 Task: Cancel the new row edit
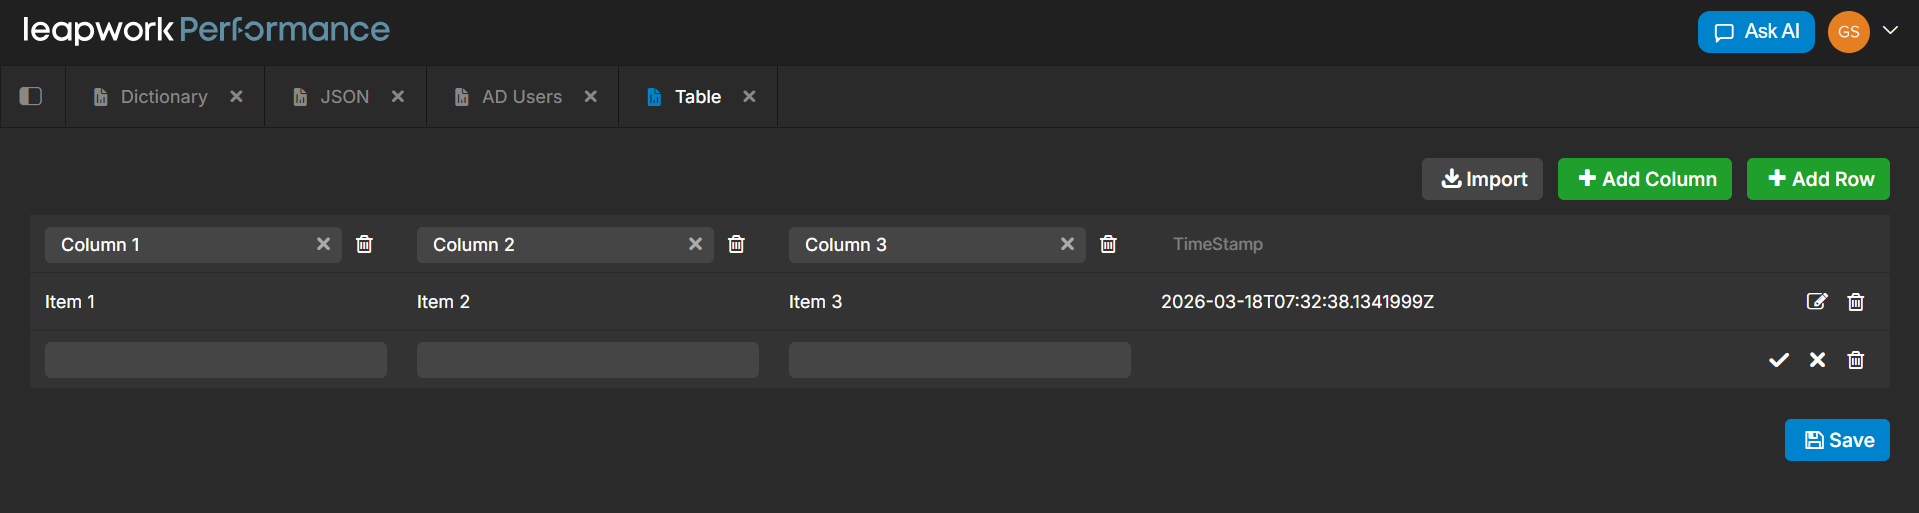pyautogui.click(x=1817, y=360)
